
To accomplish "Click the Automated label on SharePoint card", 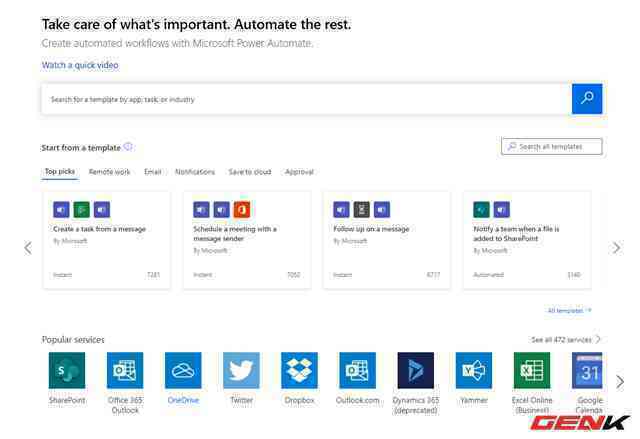I will coord(489,275).
